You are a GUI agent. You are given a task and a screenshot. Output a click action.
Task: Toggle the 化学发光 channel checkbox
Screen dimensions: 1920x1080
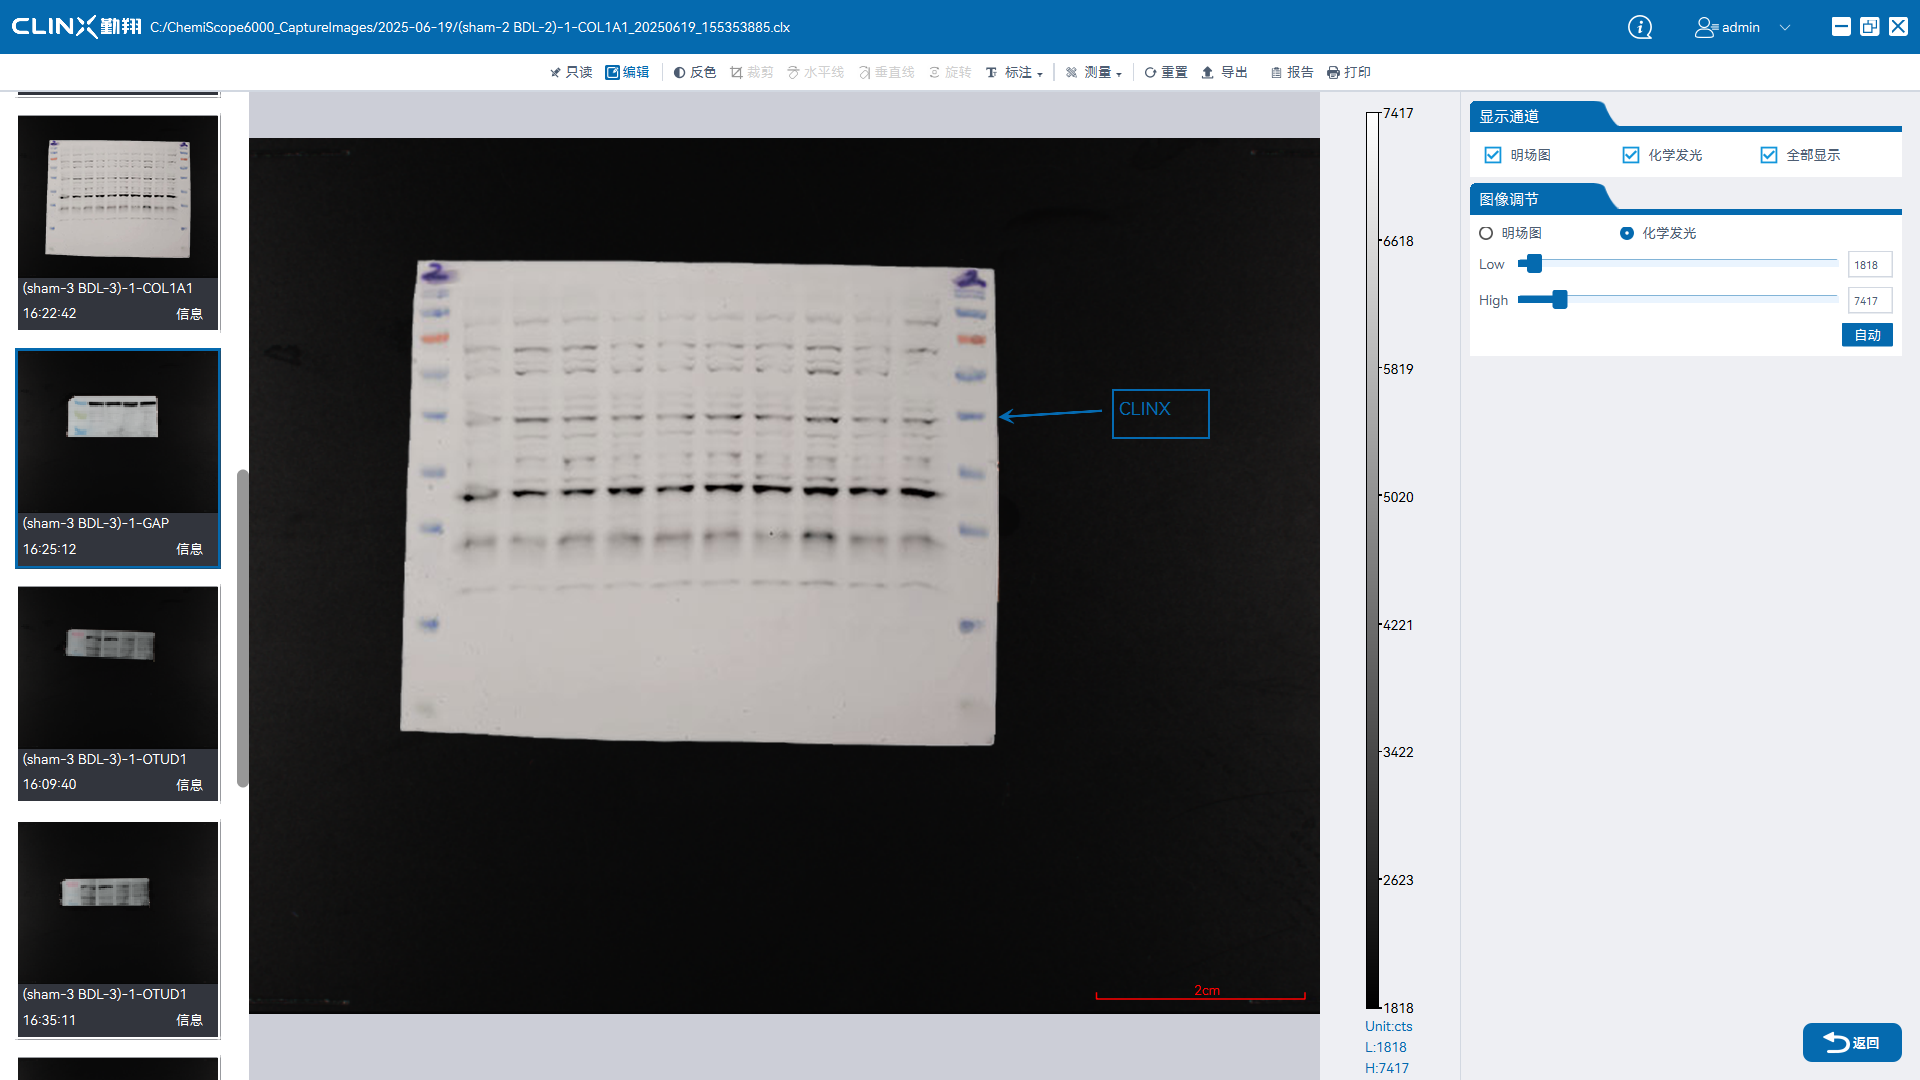(1631, 155)
